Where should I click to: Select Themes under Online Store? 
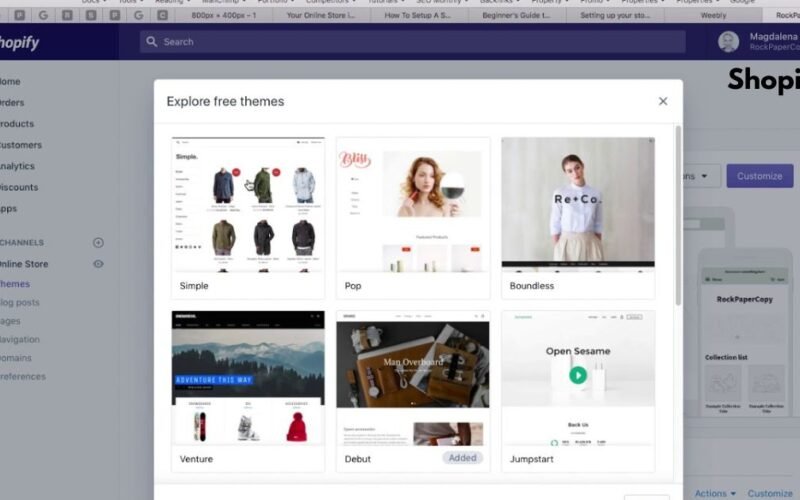tap(15, 284)
